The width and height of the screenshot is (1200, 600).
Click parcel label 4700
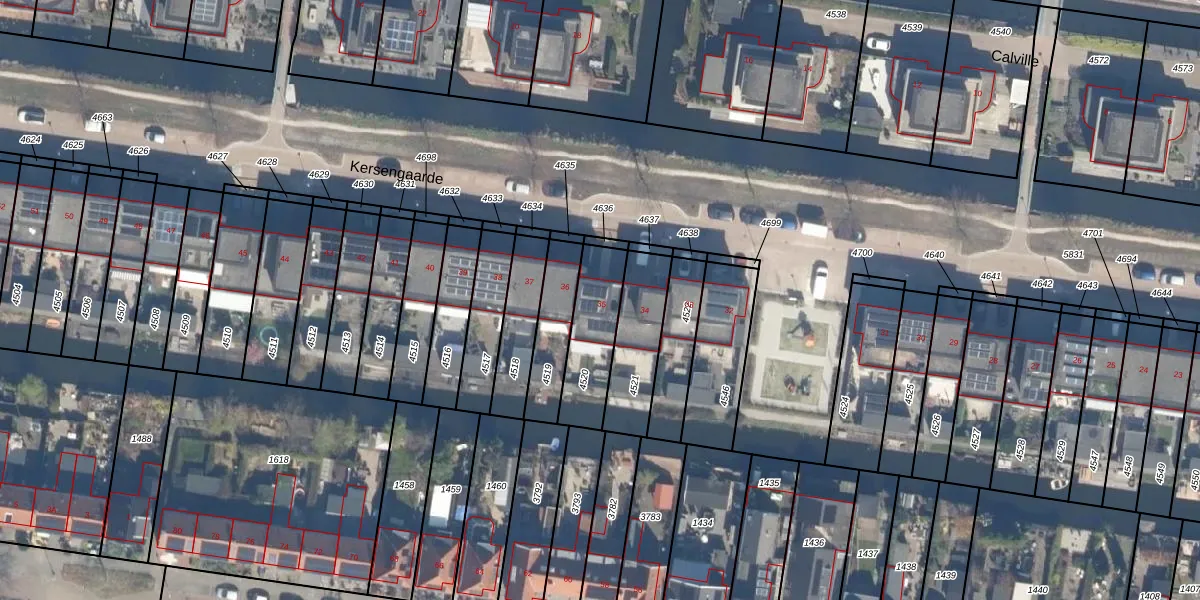click(862, 253)
